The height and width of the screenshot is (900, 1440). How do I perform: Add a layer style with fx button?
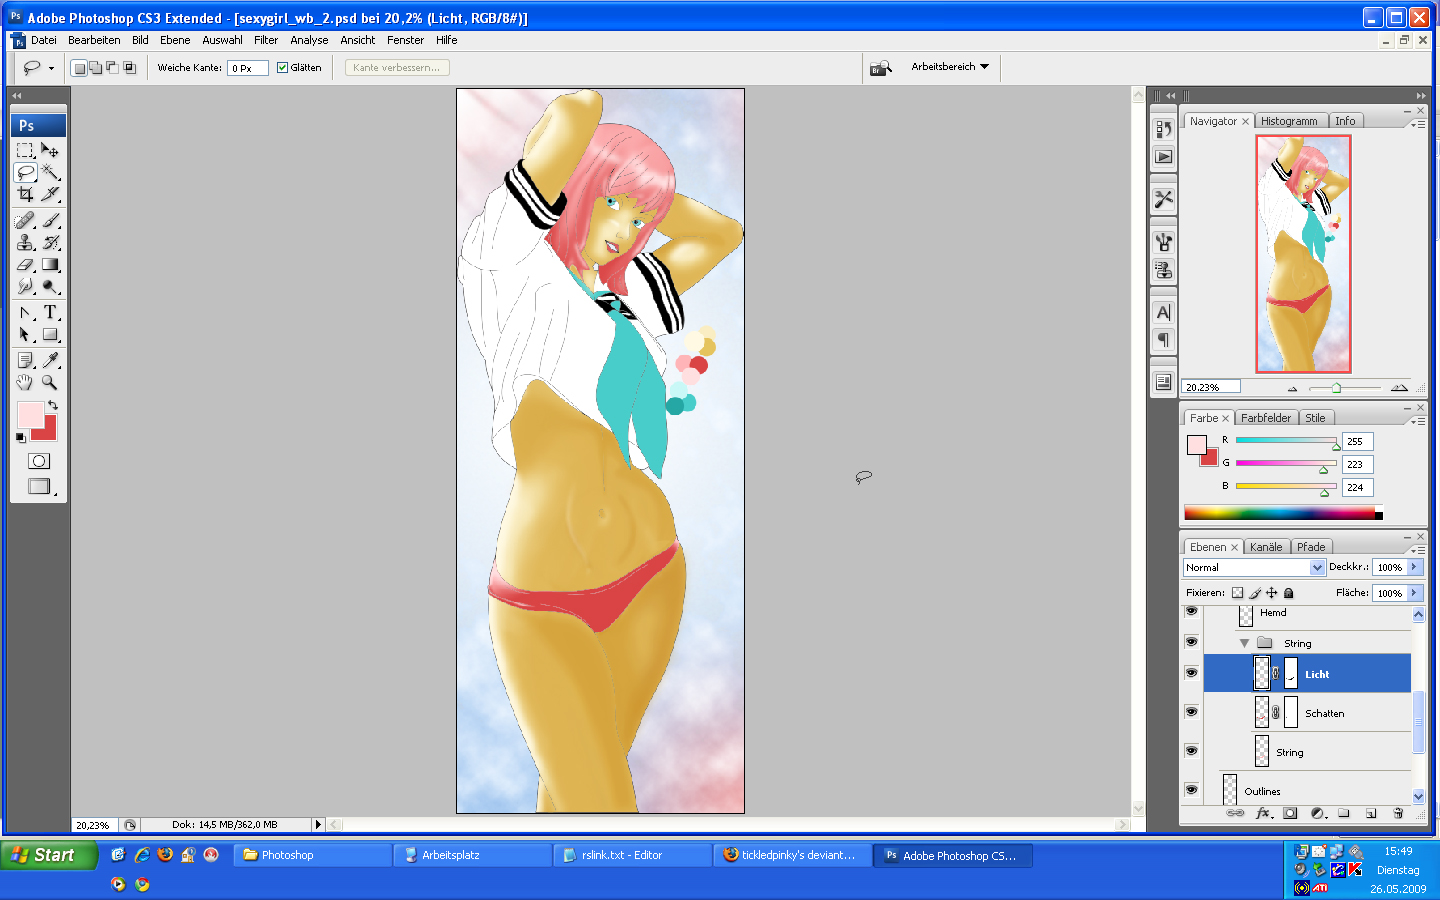coord(1264,813)
